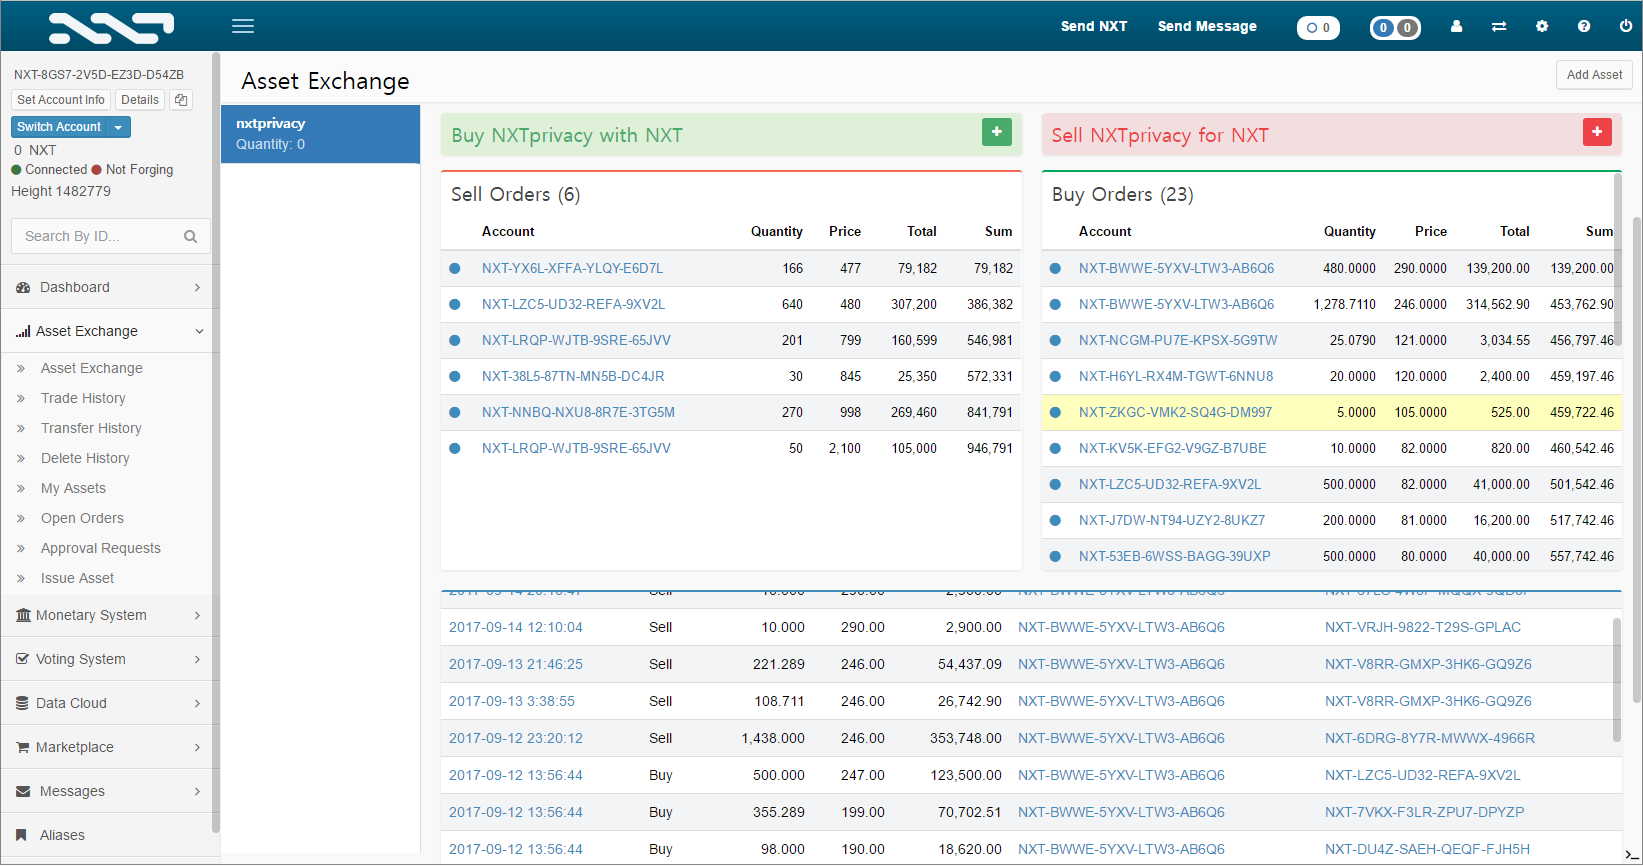1643x867 pixels.
Task: Open trade partner NXT-VRJH-9822-T29S-GPLAC link
Action: click(x=1422, y=628)
